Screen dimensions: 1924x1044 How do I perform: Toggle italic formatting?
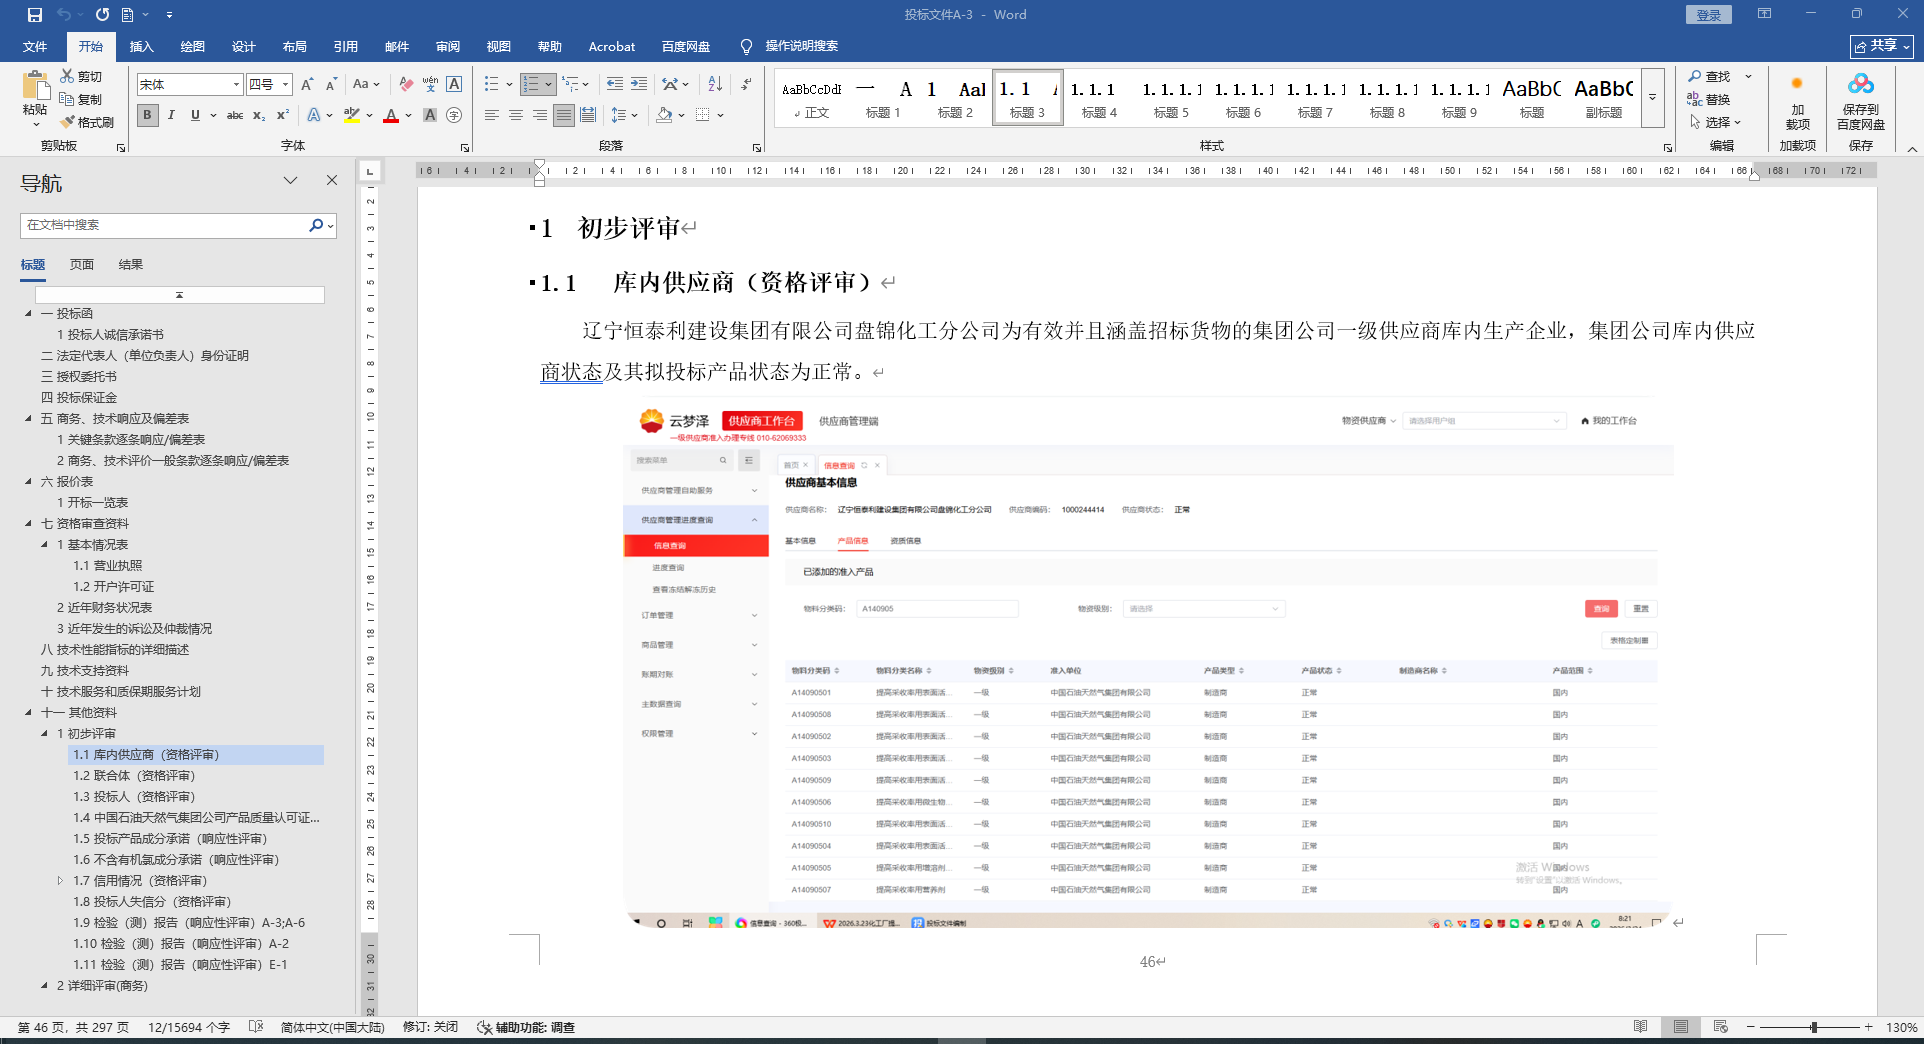pyautogui.click(x=171, y=115)
